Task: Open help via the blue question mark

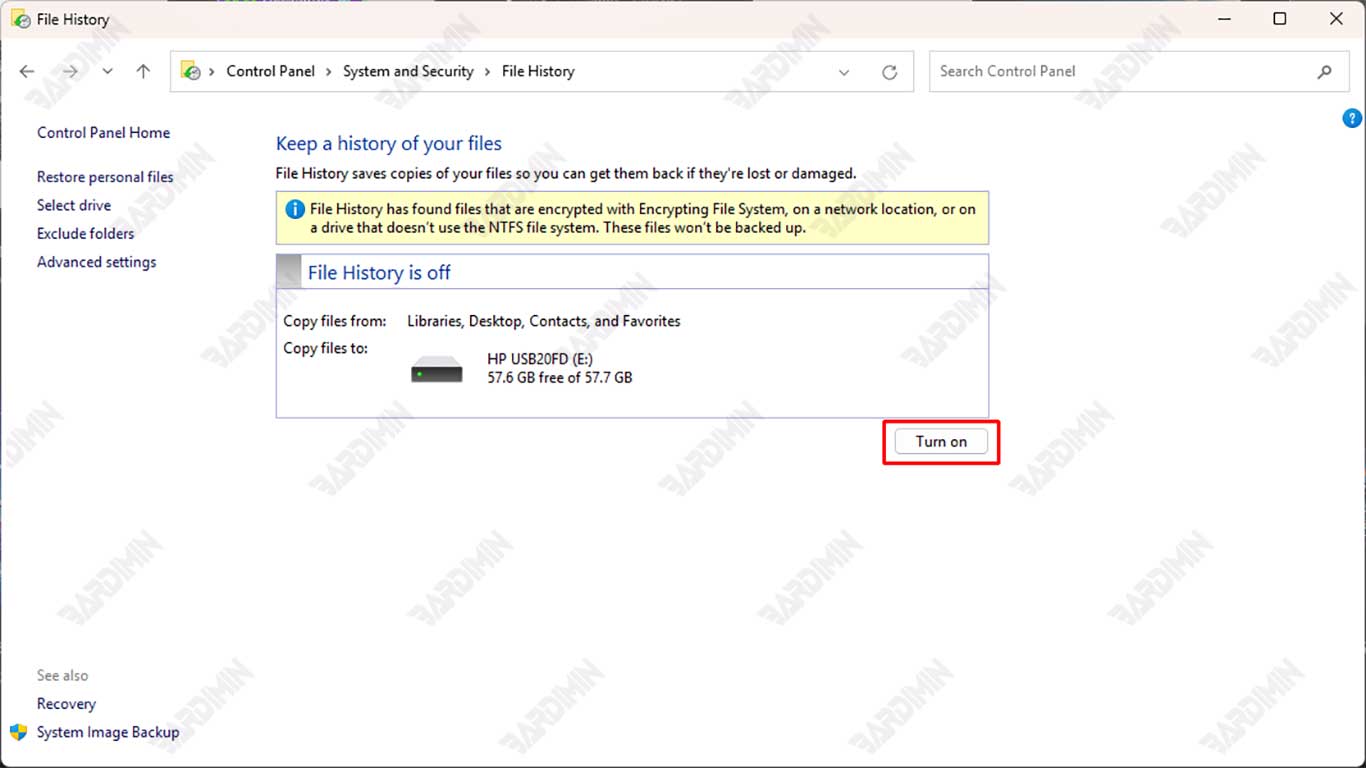Action: tap(1352, 118)
